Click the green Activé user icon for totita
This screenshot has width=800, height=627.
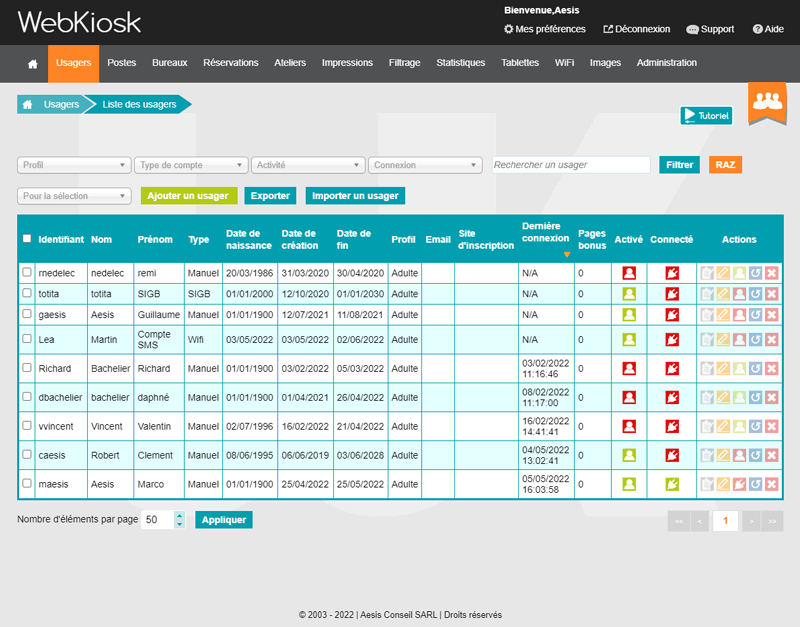pos(629,294)
